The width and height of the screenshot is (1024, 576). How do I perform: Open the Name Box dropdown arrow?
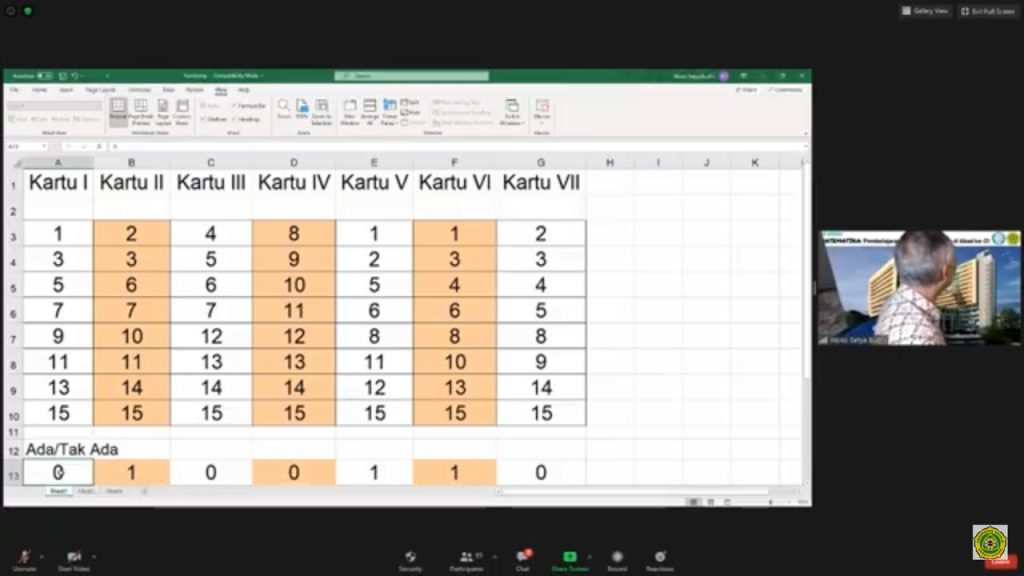coord(44,146)
